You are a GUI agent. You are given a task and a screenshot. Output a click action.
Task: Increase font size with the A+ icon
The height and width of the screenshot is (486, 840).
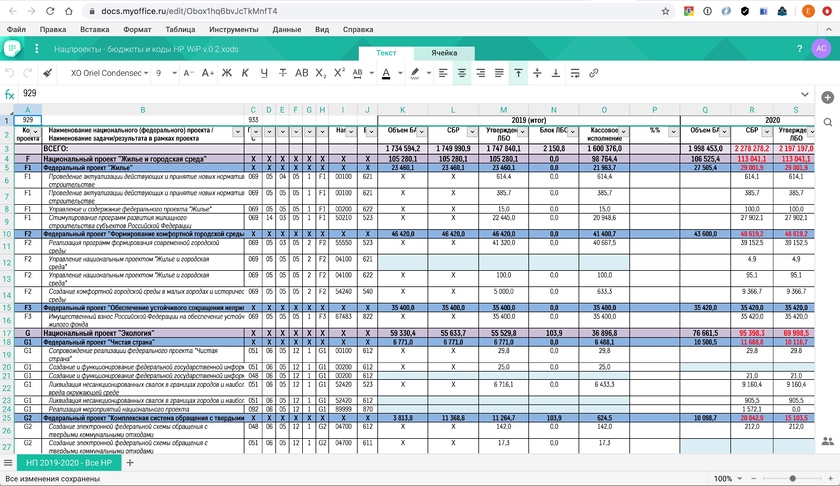208,73
